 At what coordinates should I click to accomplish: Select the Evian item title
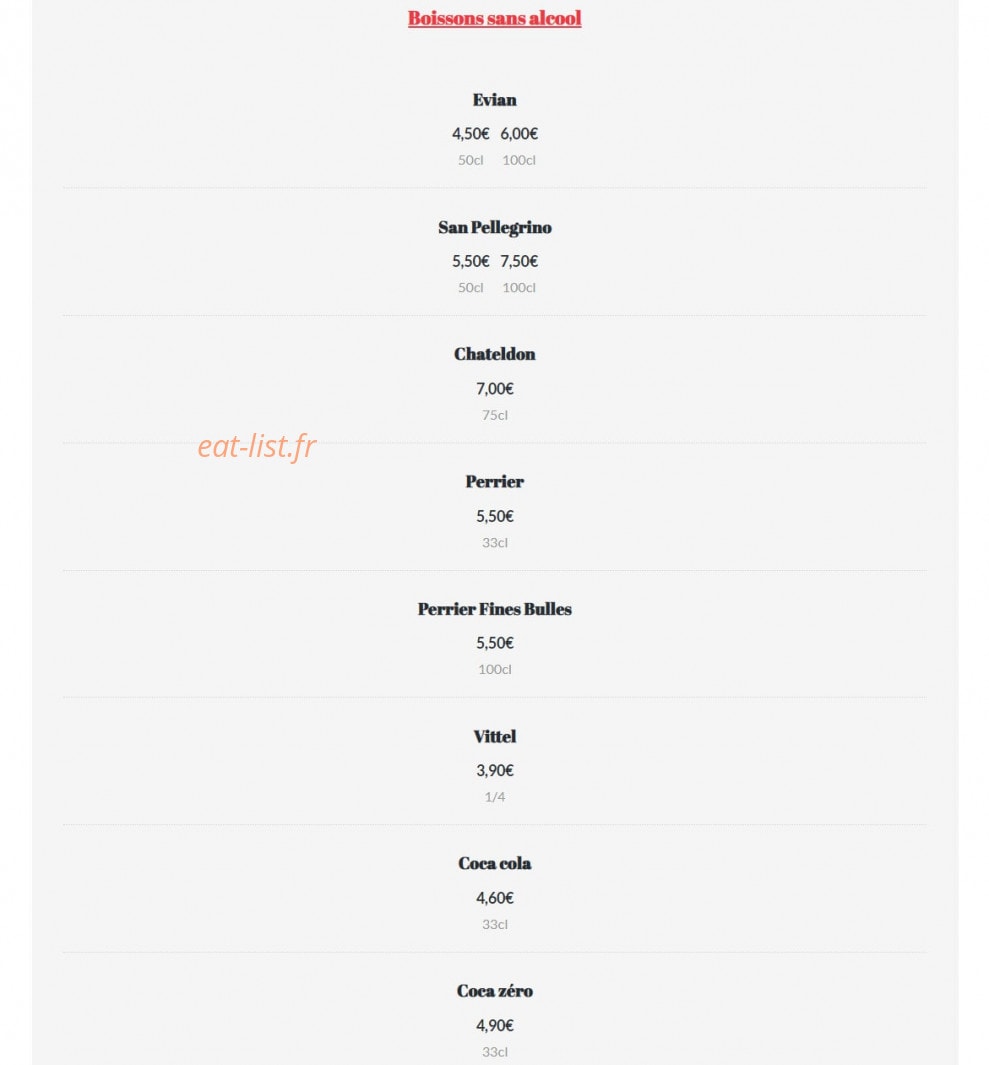coord(494,100)
